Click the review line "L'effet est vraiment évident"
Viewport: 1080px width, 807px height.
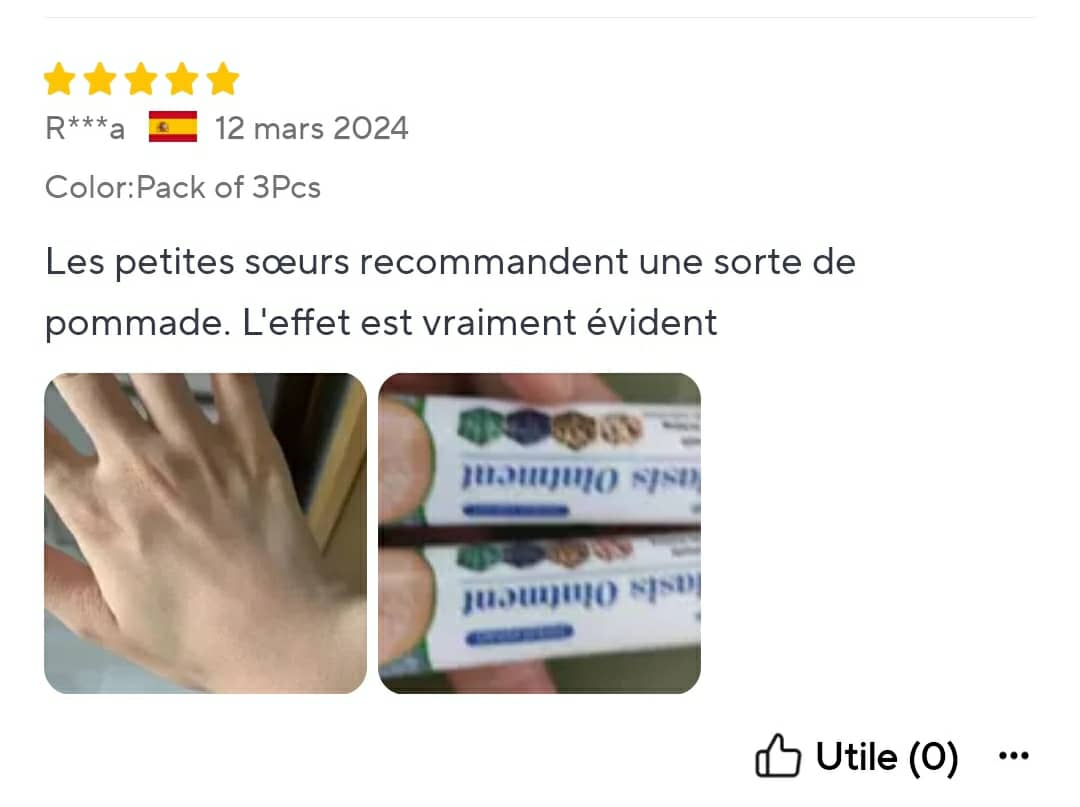point(479,322)
